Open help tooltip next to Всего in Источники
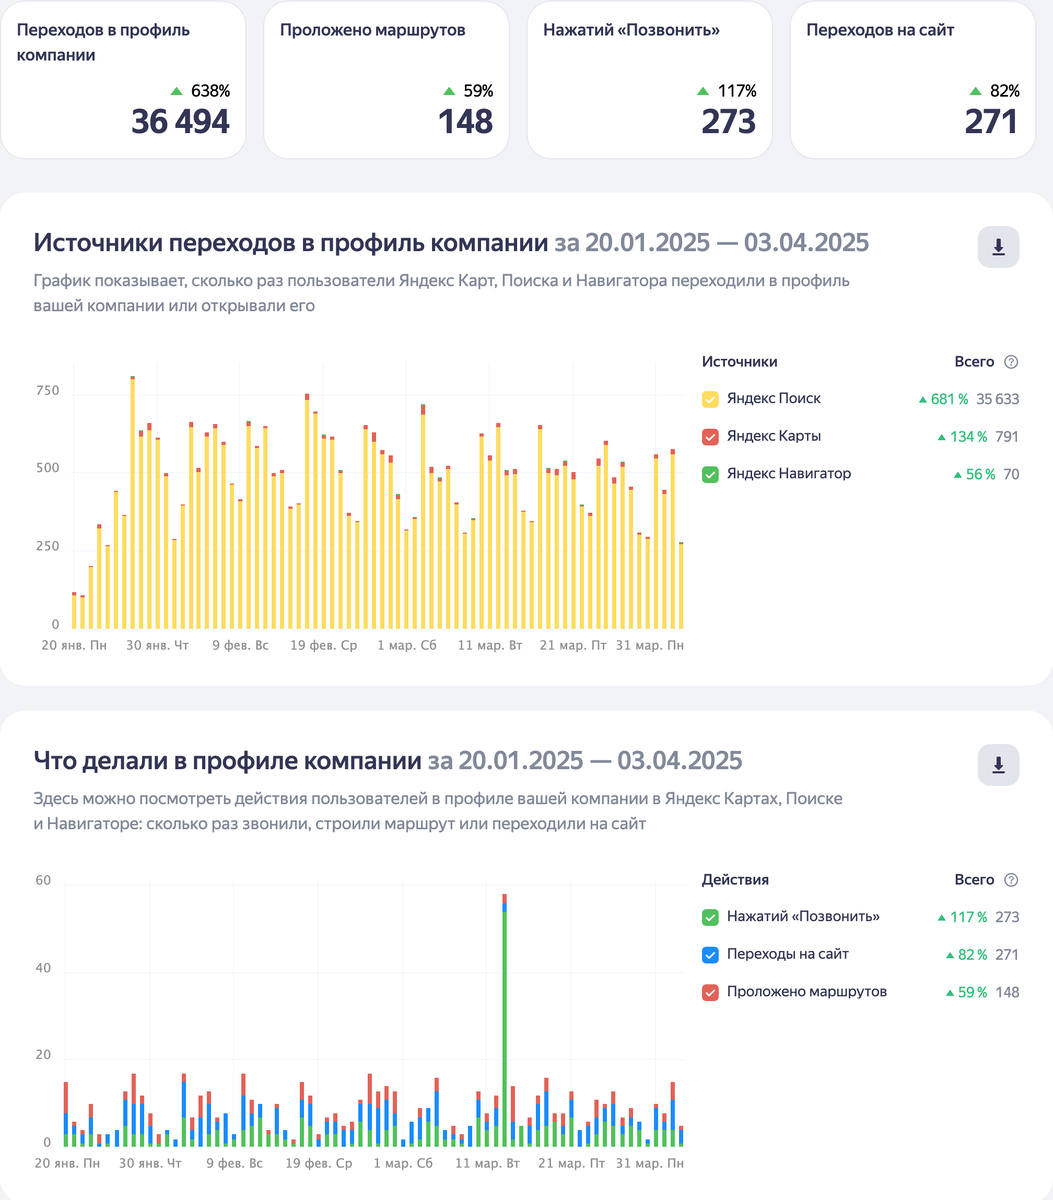 (1009, 361)
